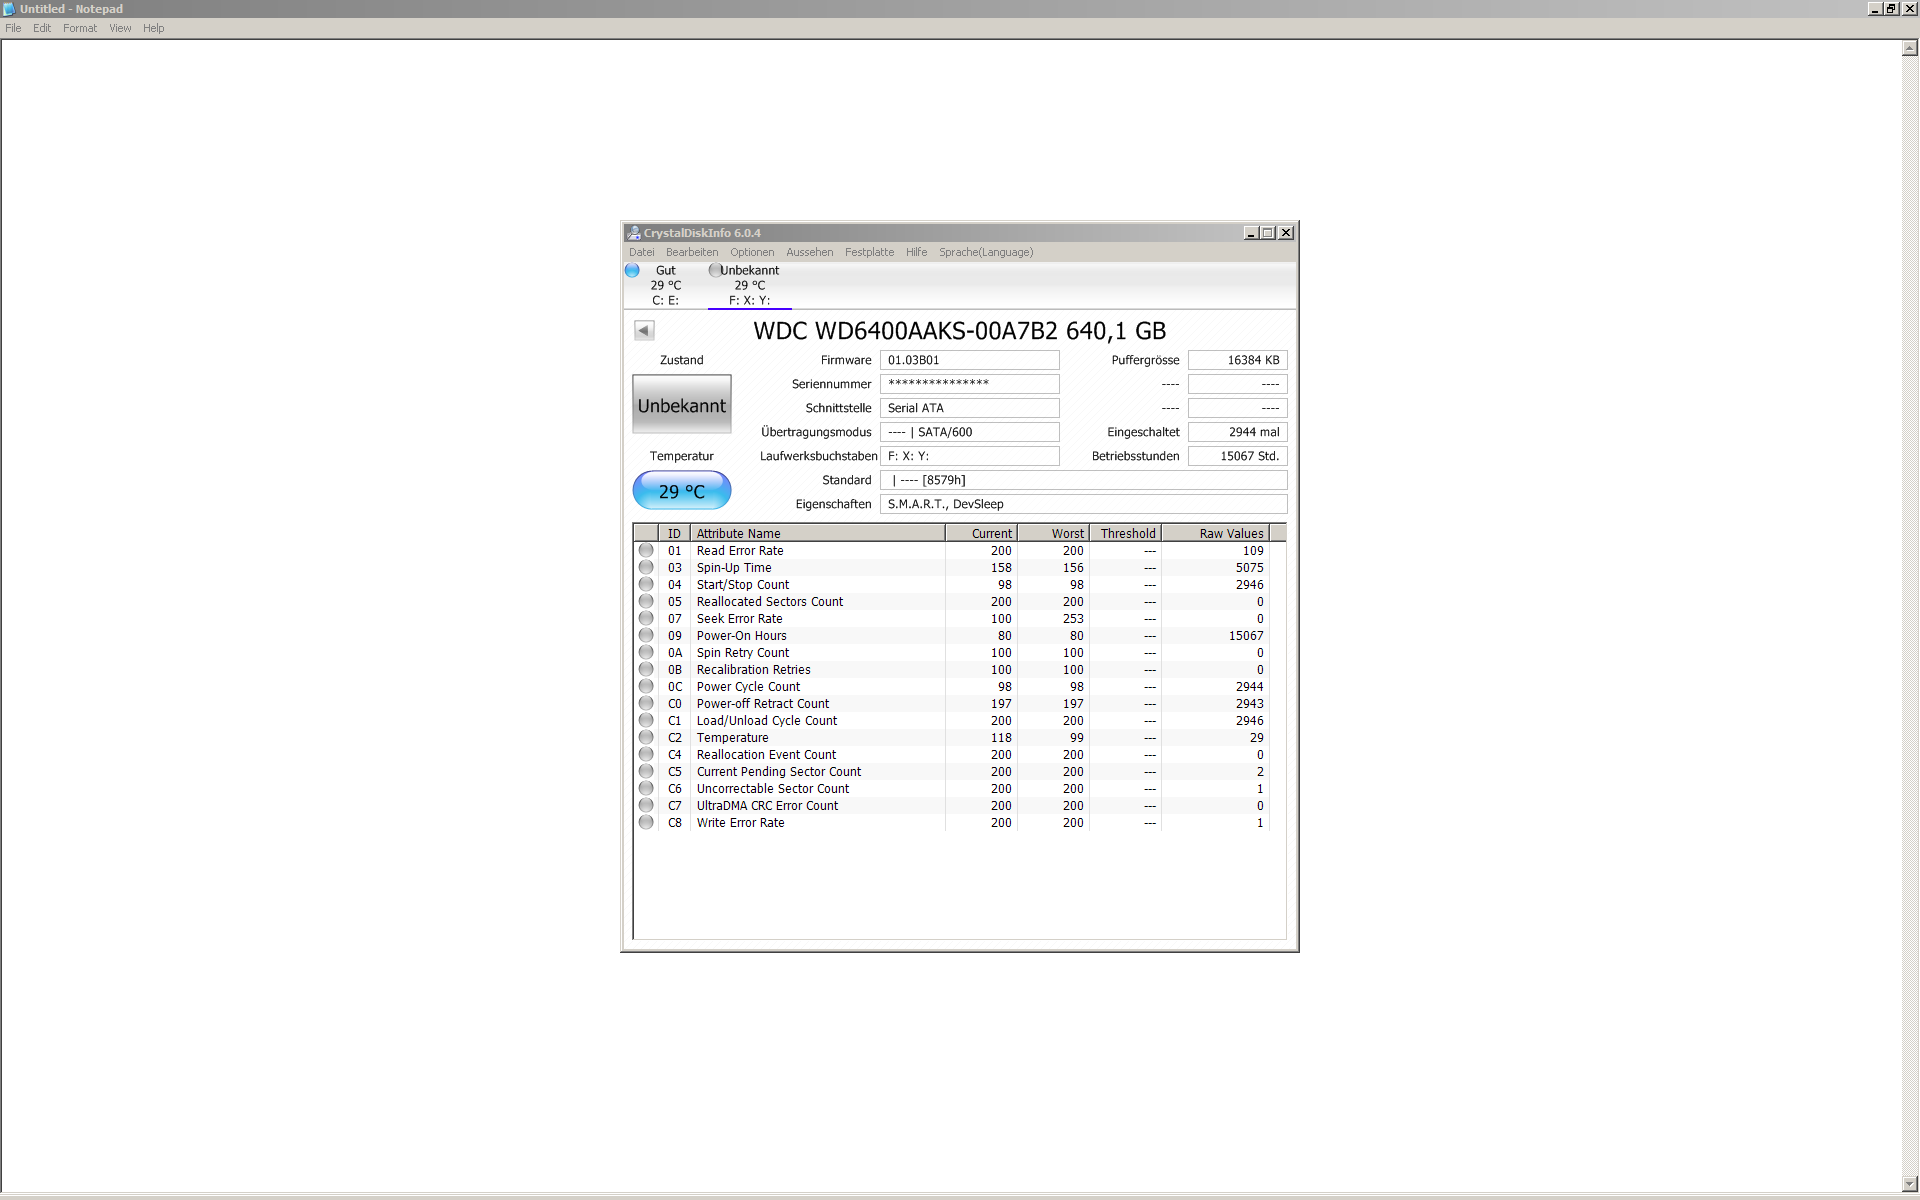The image size is (1920, 1200).
Task: Select the gray Unbekannt disk status icon
Action: (714, 270)
